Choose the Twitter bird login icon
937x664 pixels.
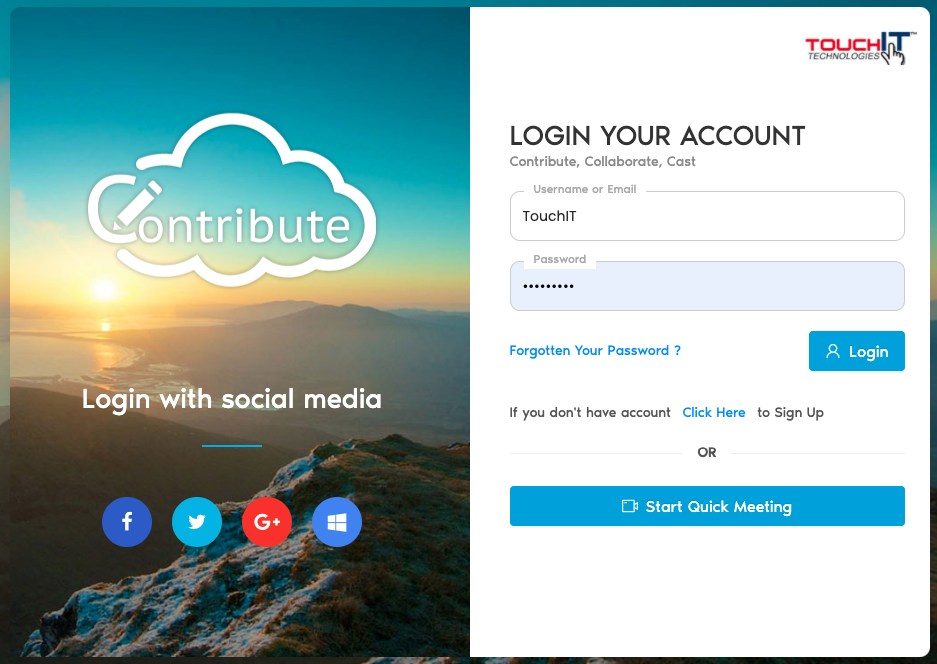tap(197, 522)
